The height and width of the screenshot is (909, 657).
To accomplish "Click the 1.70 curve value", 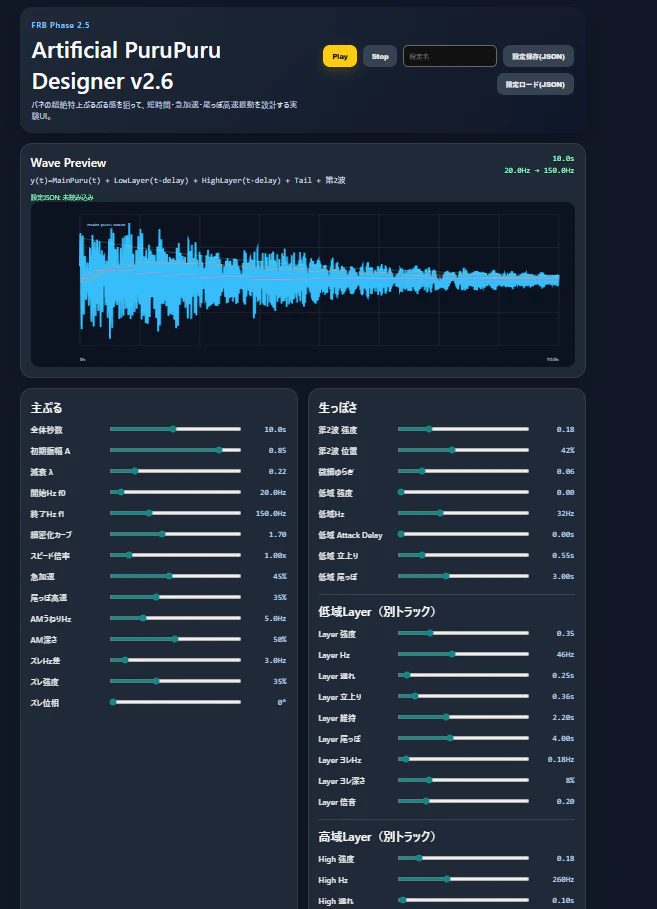I will [x=277, y=535].
